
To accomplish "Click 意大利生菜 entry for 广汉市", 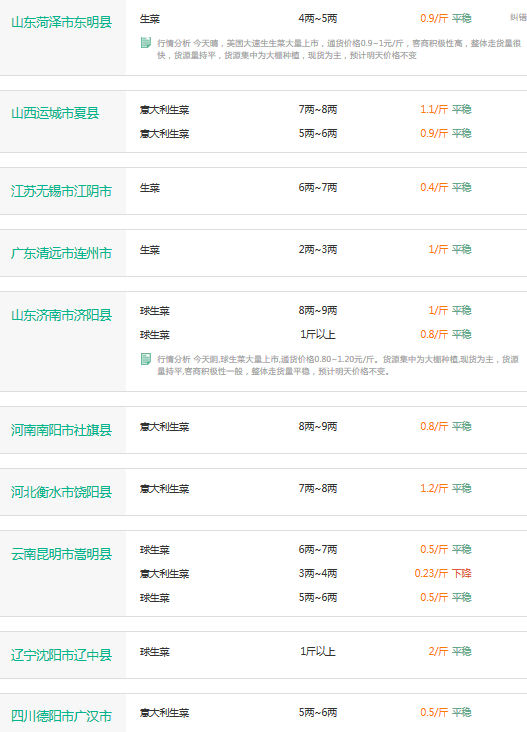I will pos(164,713).
